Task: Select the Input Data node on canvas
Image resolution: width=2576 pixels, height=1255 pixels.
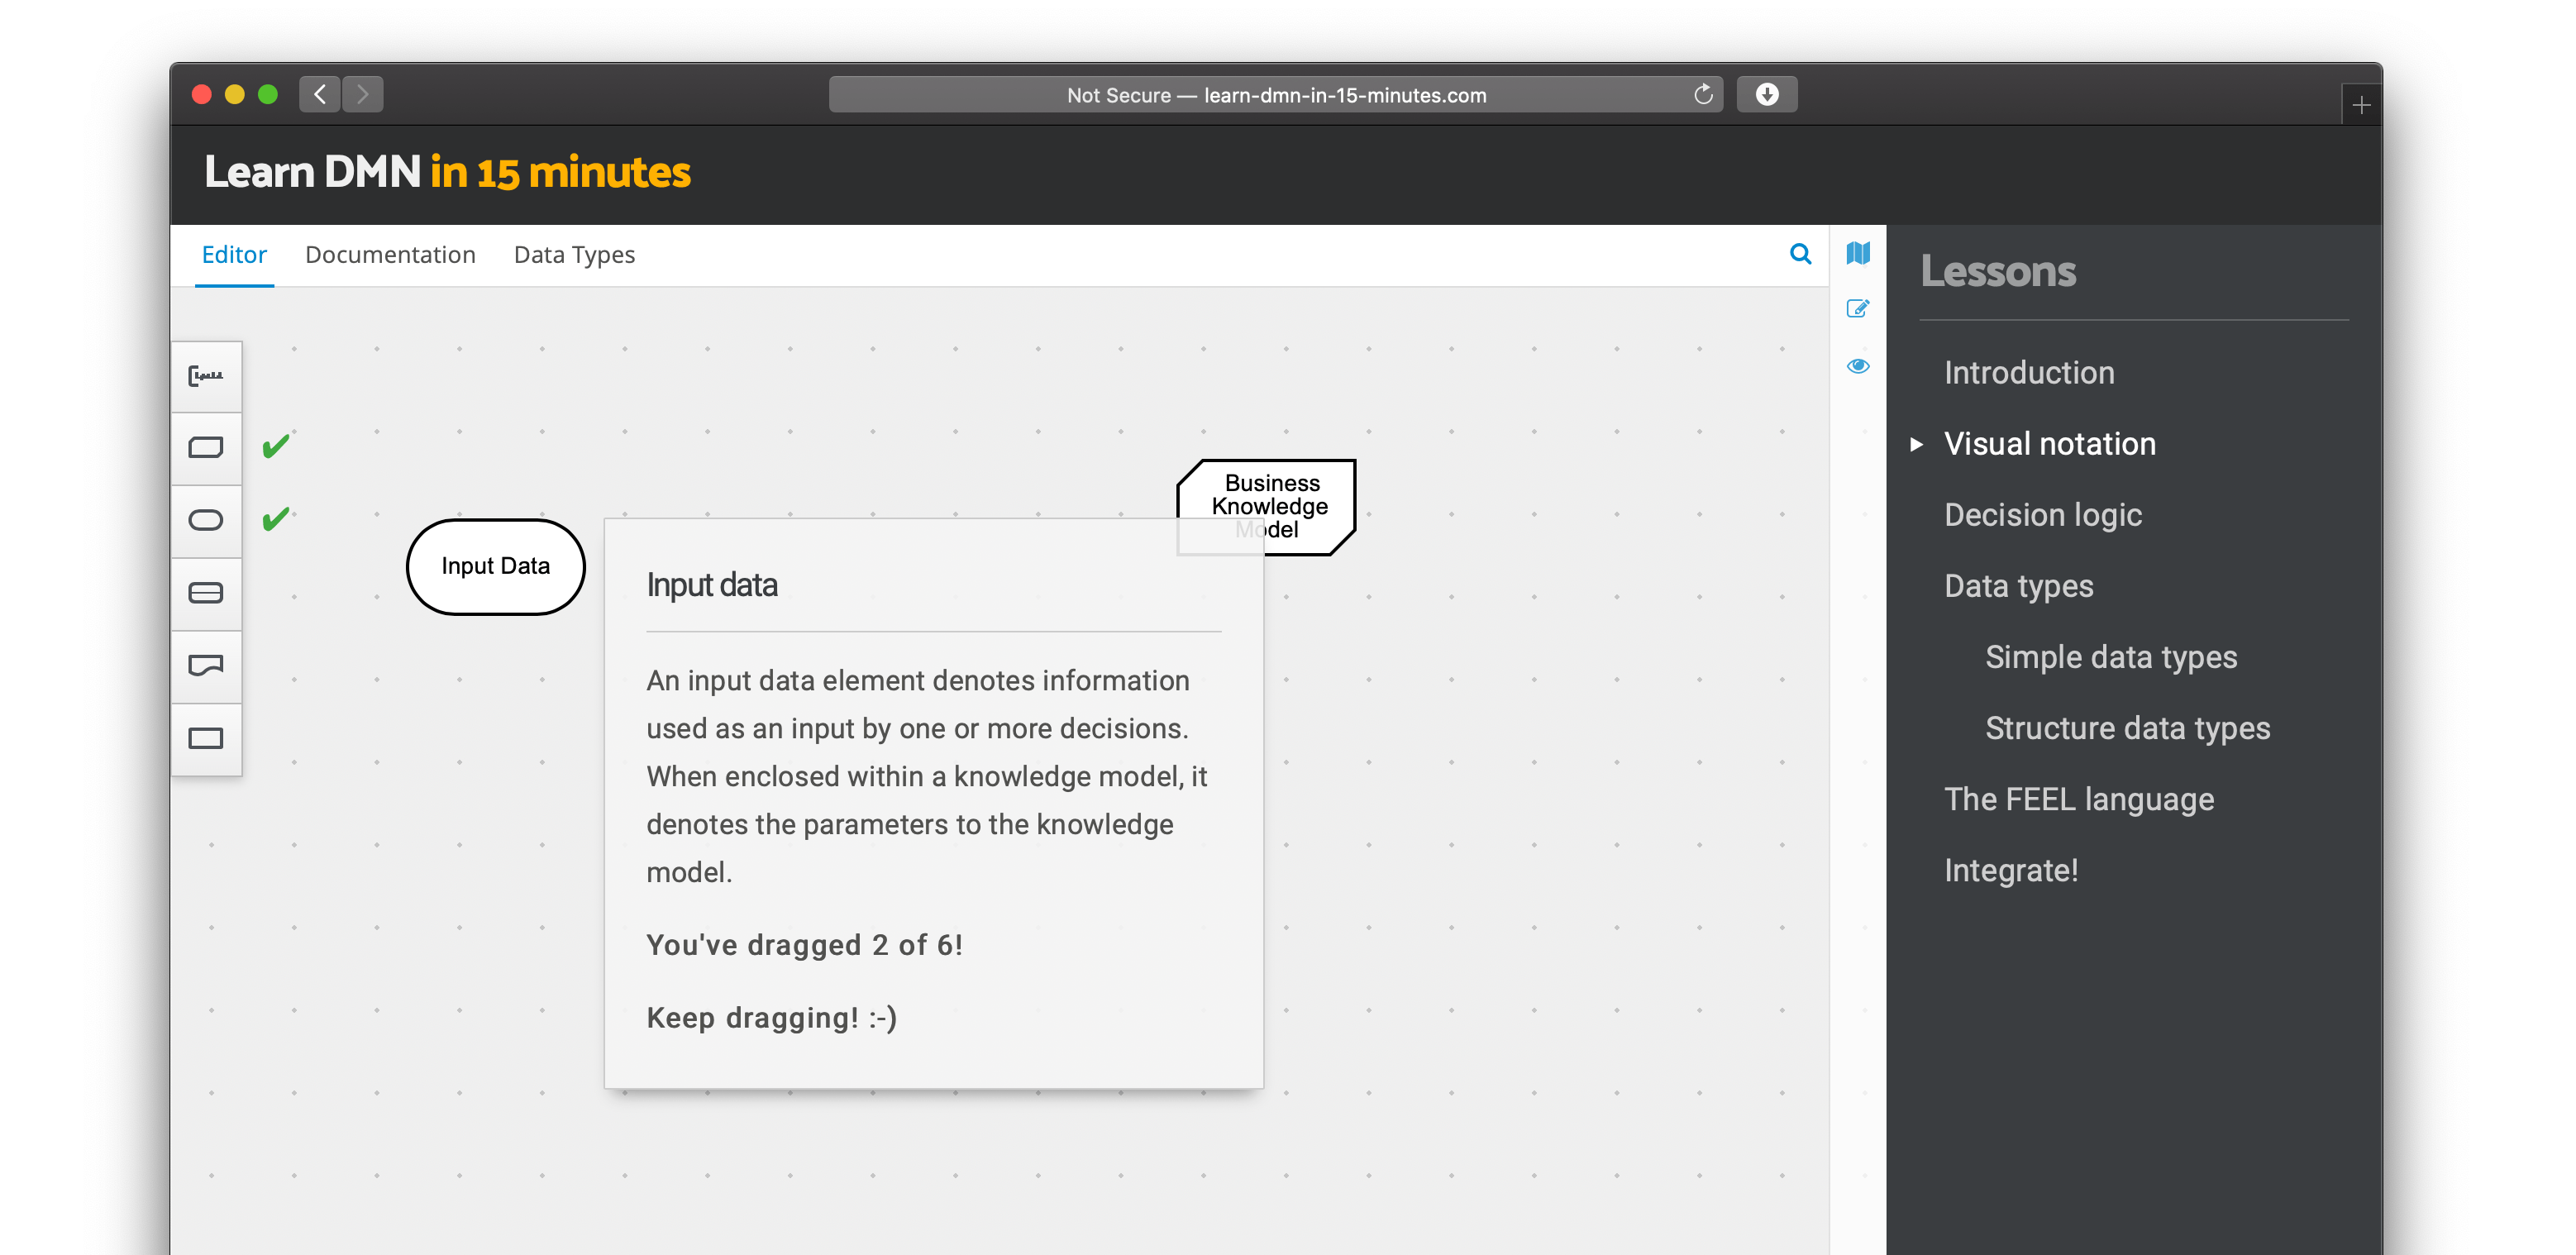Action: [495, 566]
